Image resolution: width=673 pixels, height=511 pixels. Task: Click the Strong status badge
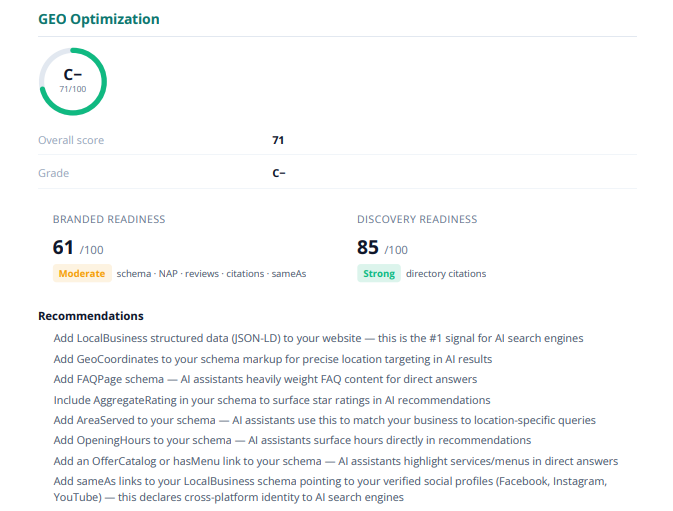tap(379, 273)
